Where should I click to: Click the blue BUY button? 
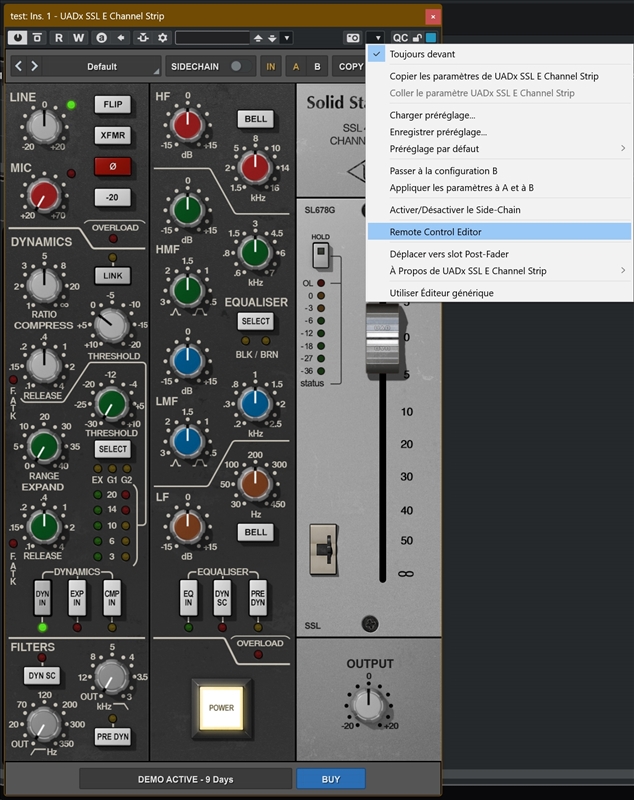click(330, 779)
